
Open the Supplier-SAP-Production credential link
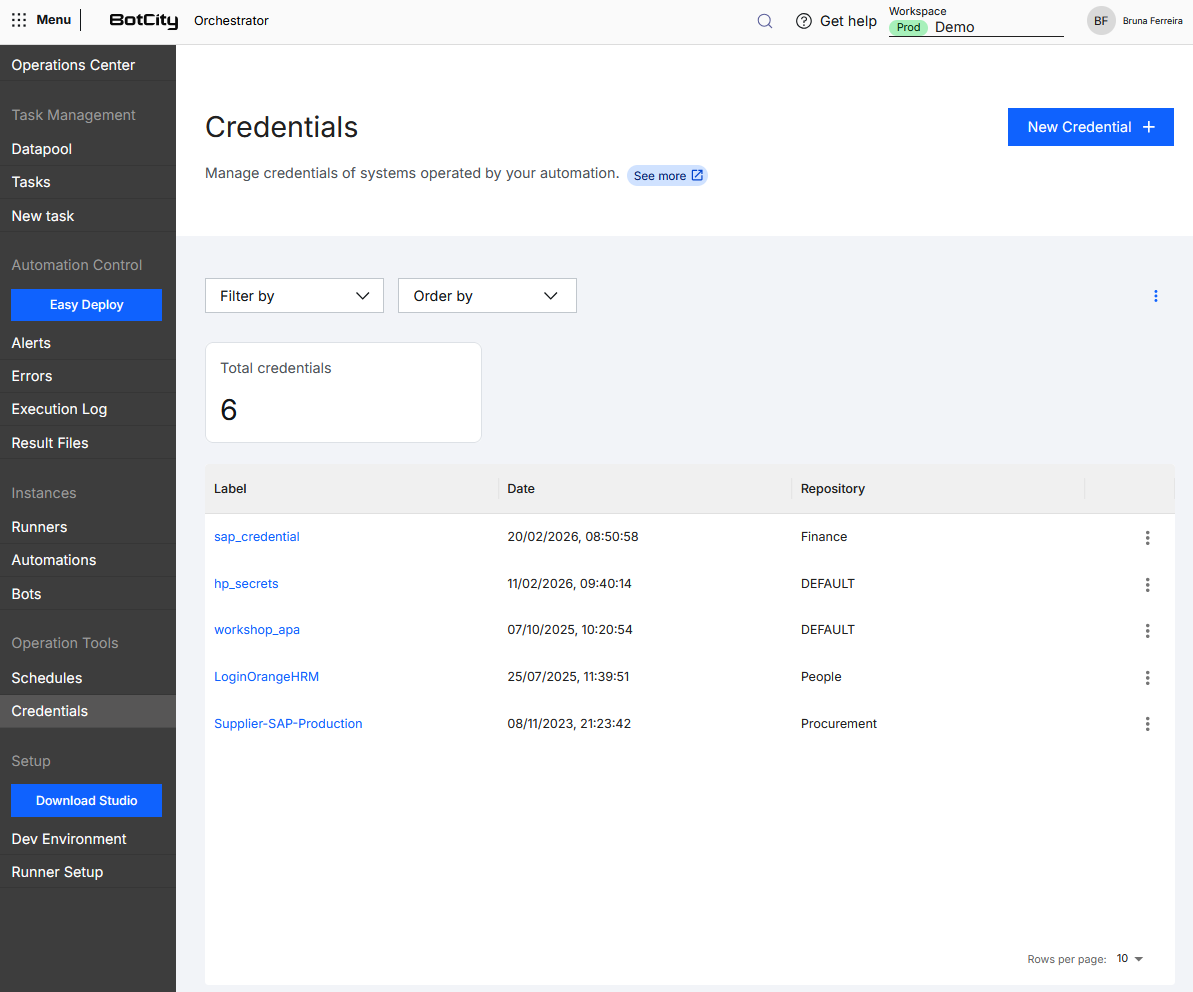tap(288, 723)
